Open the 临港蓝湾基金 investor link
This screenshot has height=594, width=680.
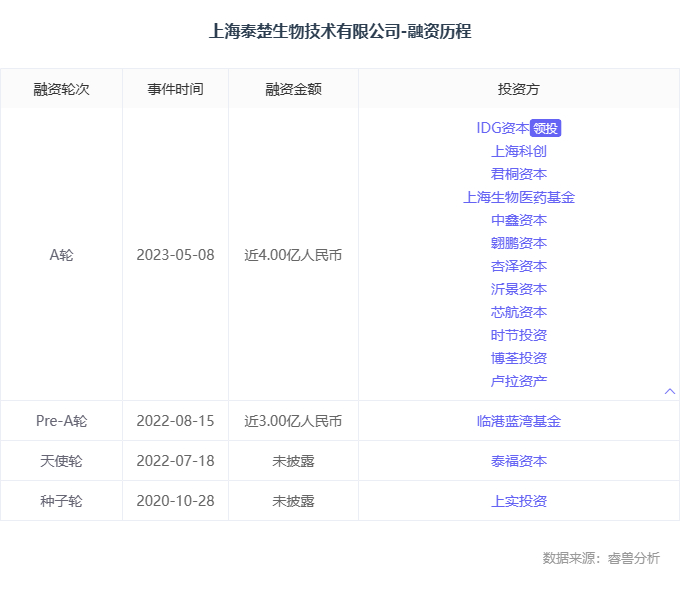pos(519,421)
